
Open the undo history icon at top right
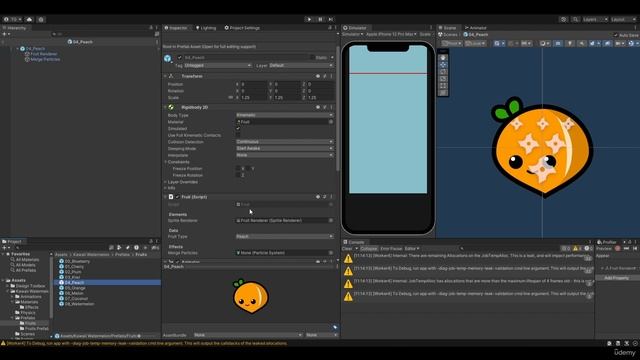click(x=564, y=19)
